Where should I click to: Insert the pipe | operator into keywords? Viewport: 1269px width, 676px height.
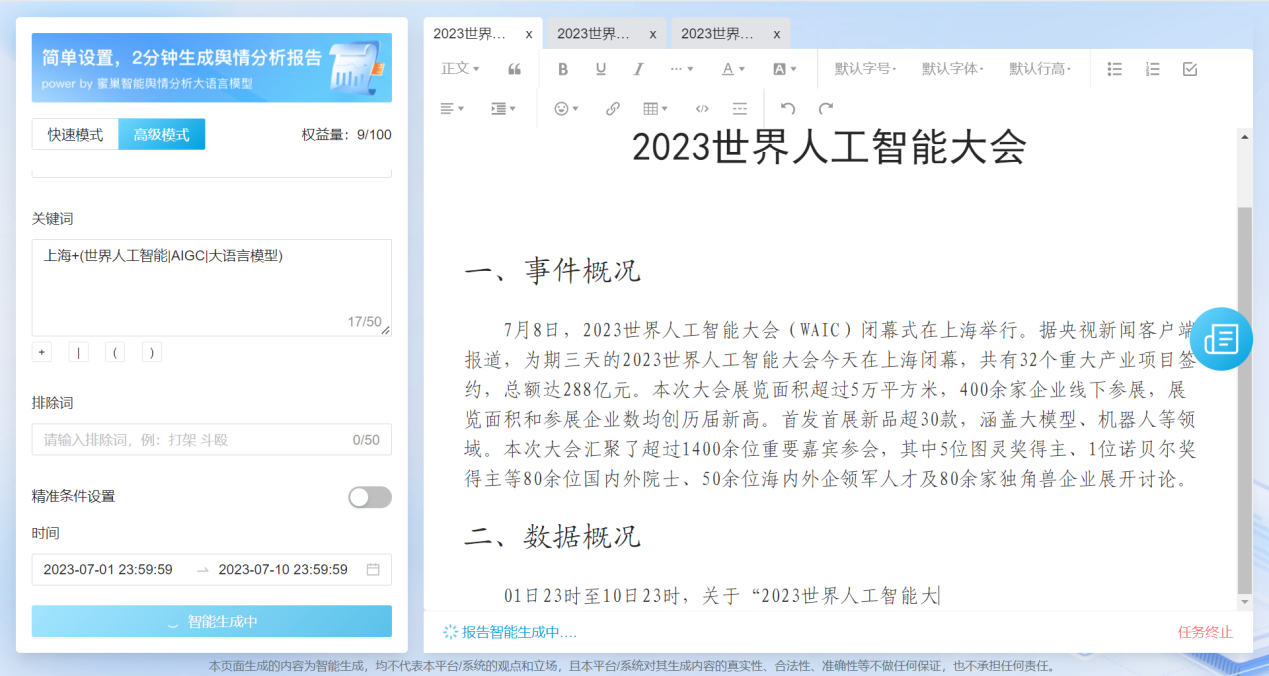(78, 352)
